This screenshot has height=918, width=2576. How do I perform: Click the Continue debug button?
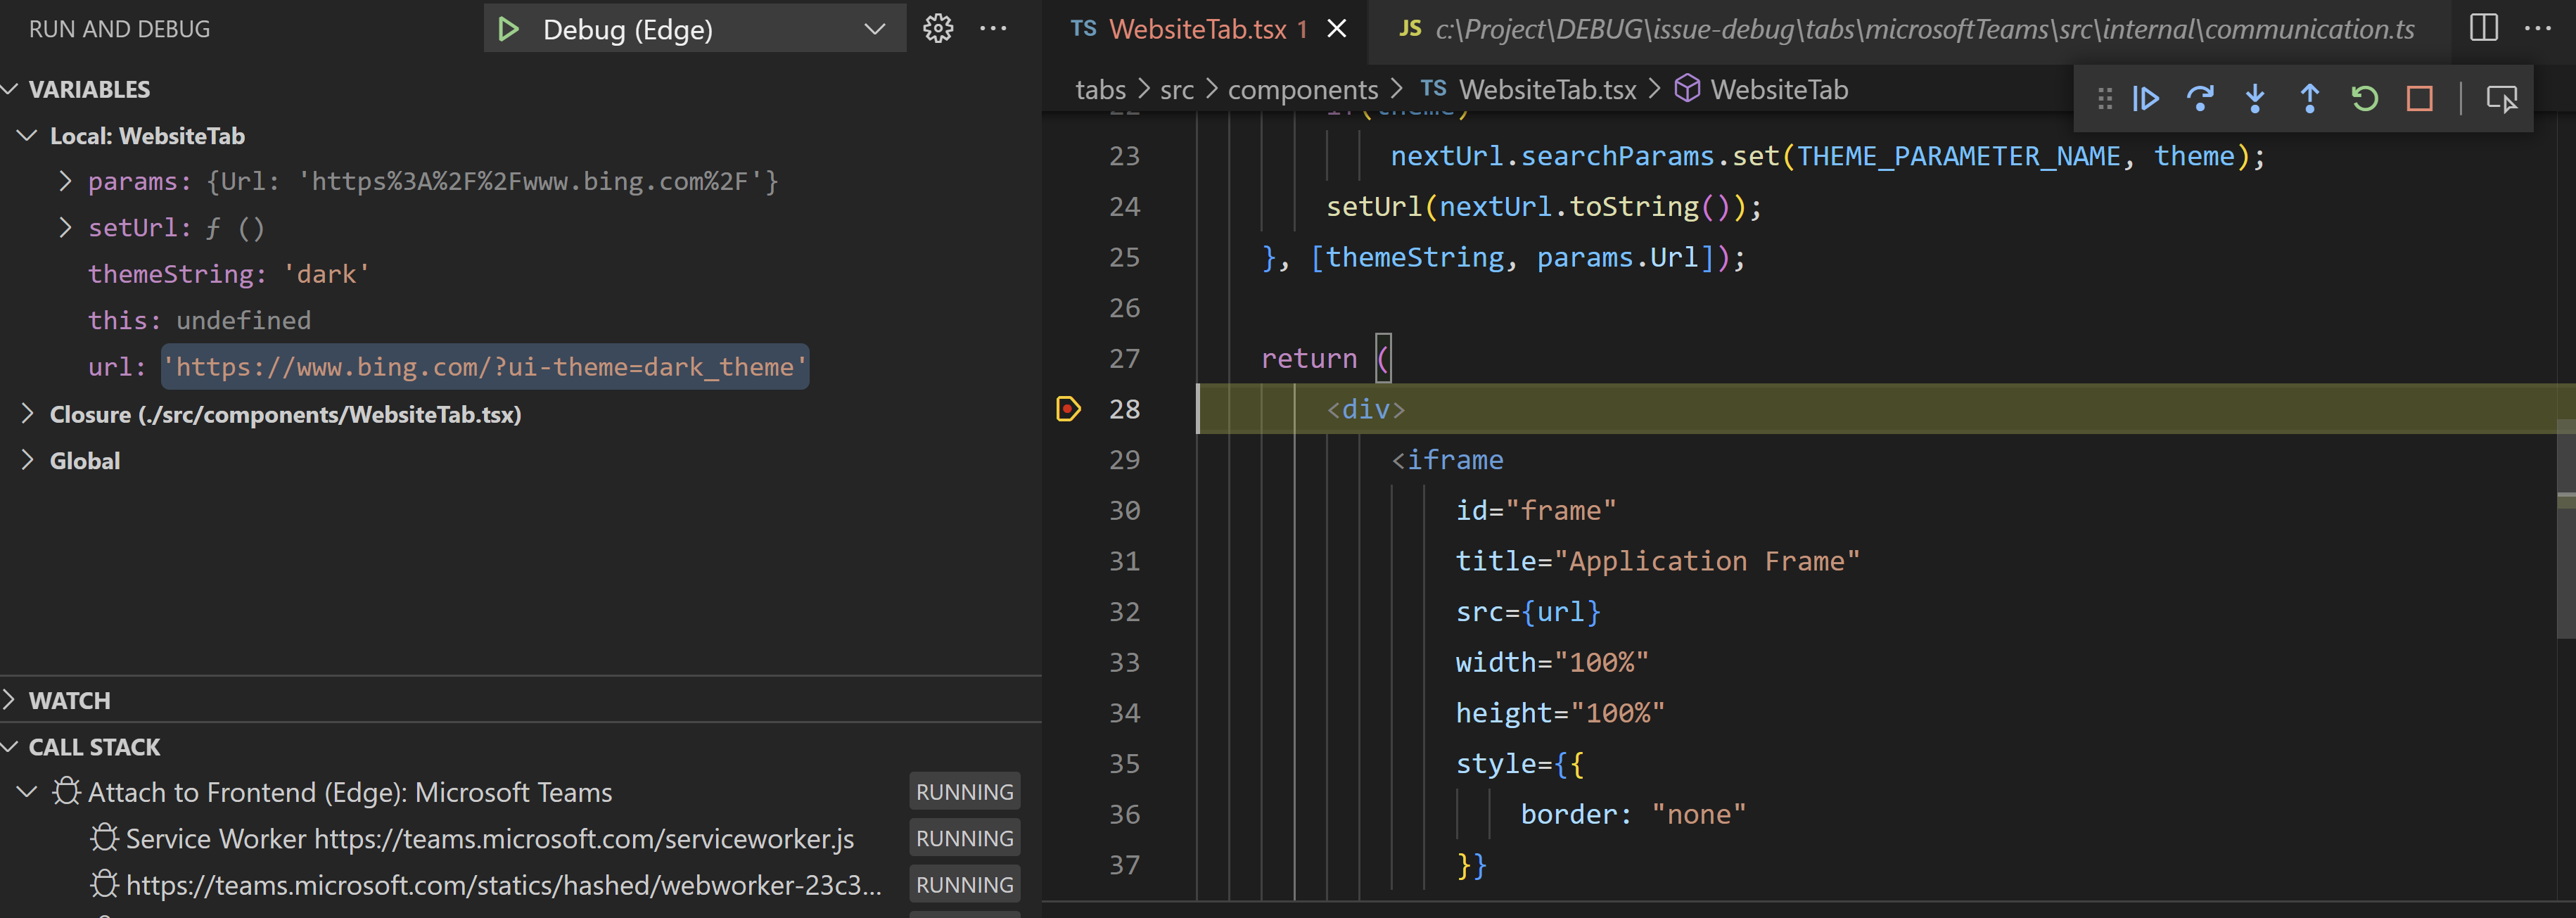click(2146, 99)
